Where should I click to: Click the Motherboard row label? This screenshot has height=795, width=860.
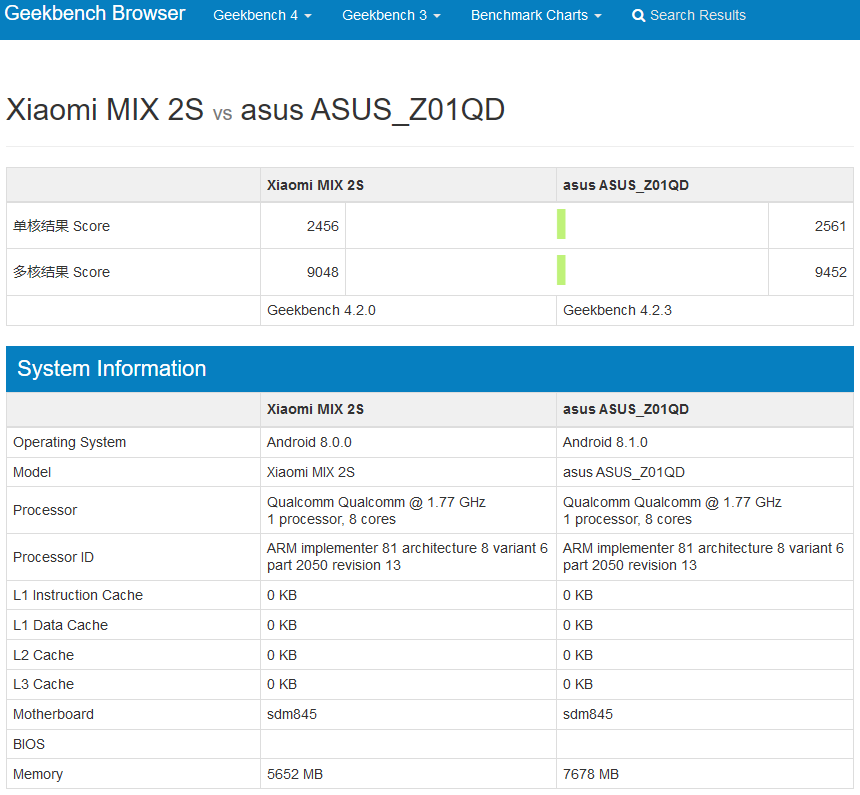[53, 714]
